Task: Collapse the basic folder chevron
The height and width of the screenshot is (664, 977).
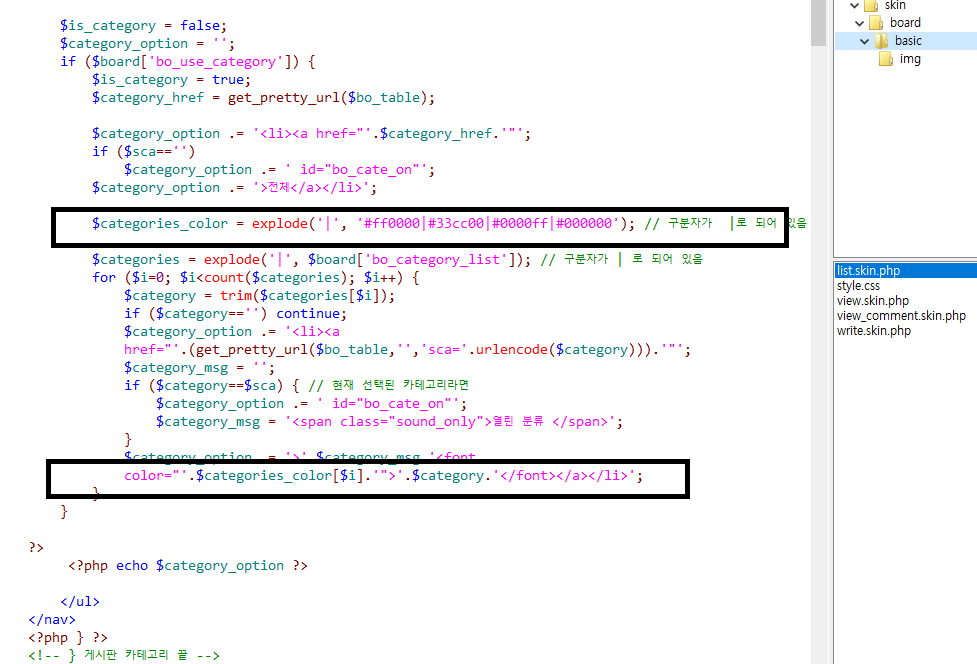Action: 864,42
